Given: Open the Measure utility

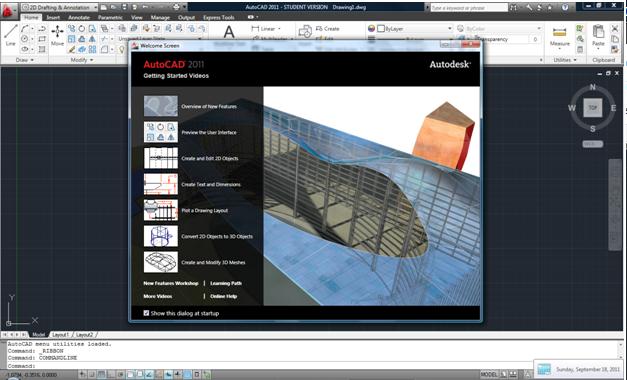Looking at the screenshot, I should click(x=559, y=36).
